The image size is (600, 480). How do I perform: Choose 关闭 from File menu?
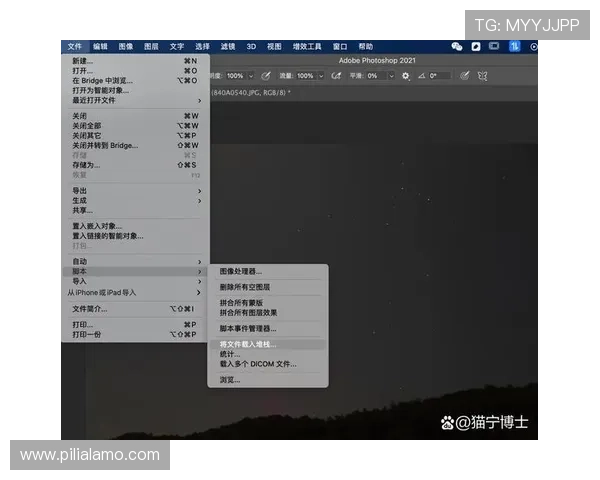point(135,116)
